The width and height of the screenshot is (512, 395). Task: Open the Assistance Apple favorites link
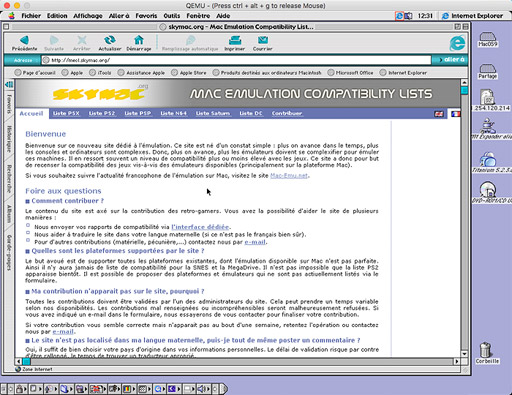[x=141, y=72]
